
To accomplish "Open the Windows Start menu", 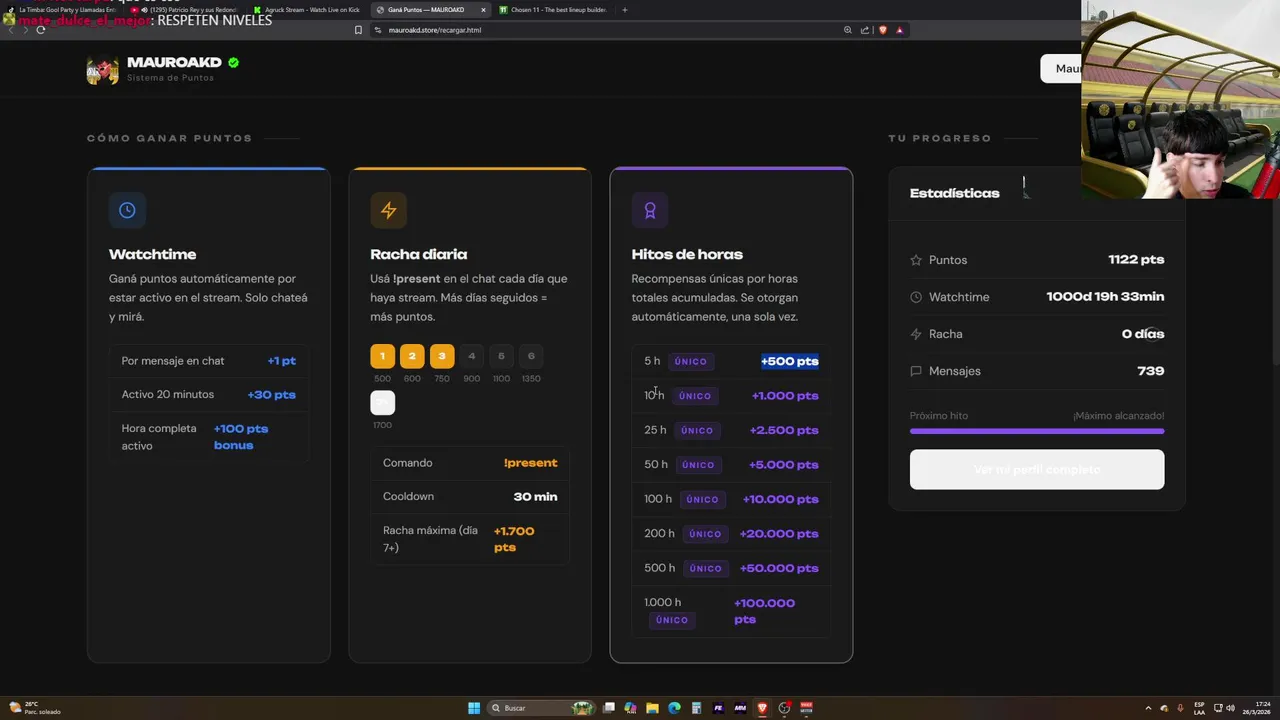I will 474,708.
